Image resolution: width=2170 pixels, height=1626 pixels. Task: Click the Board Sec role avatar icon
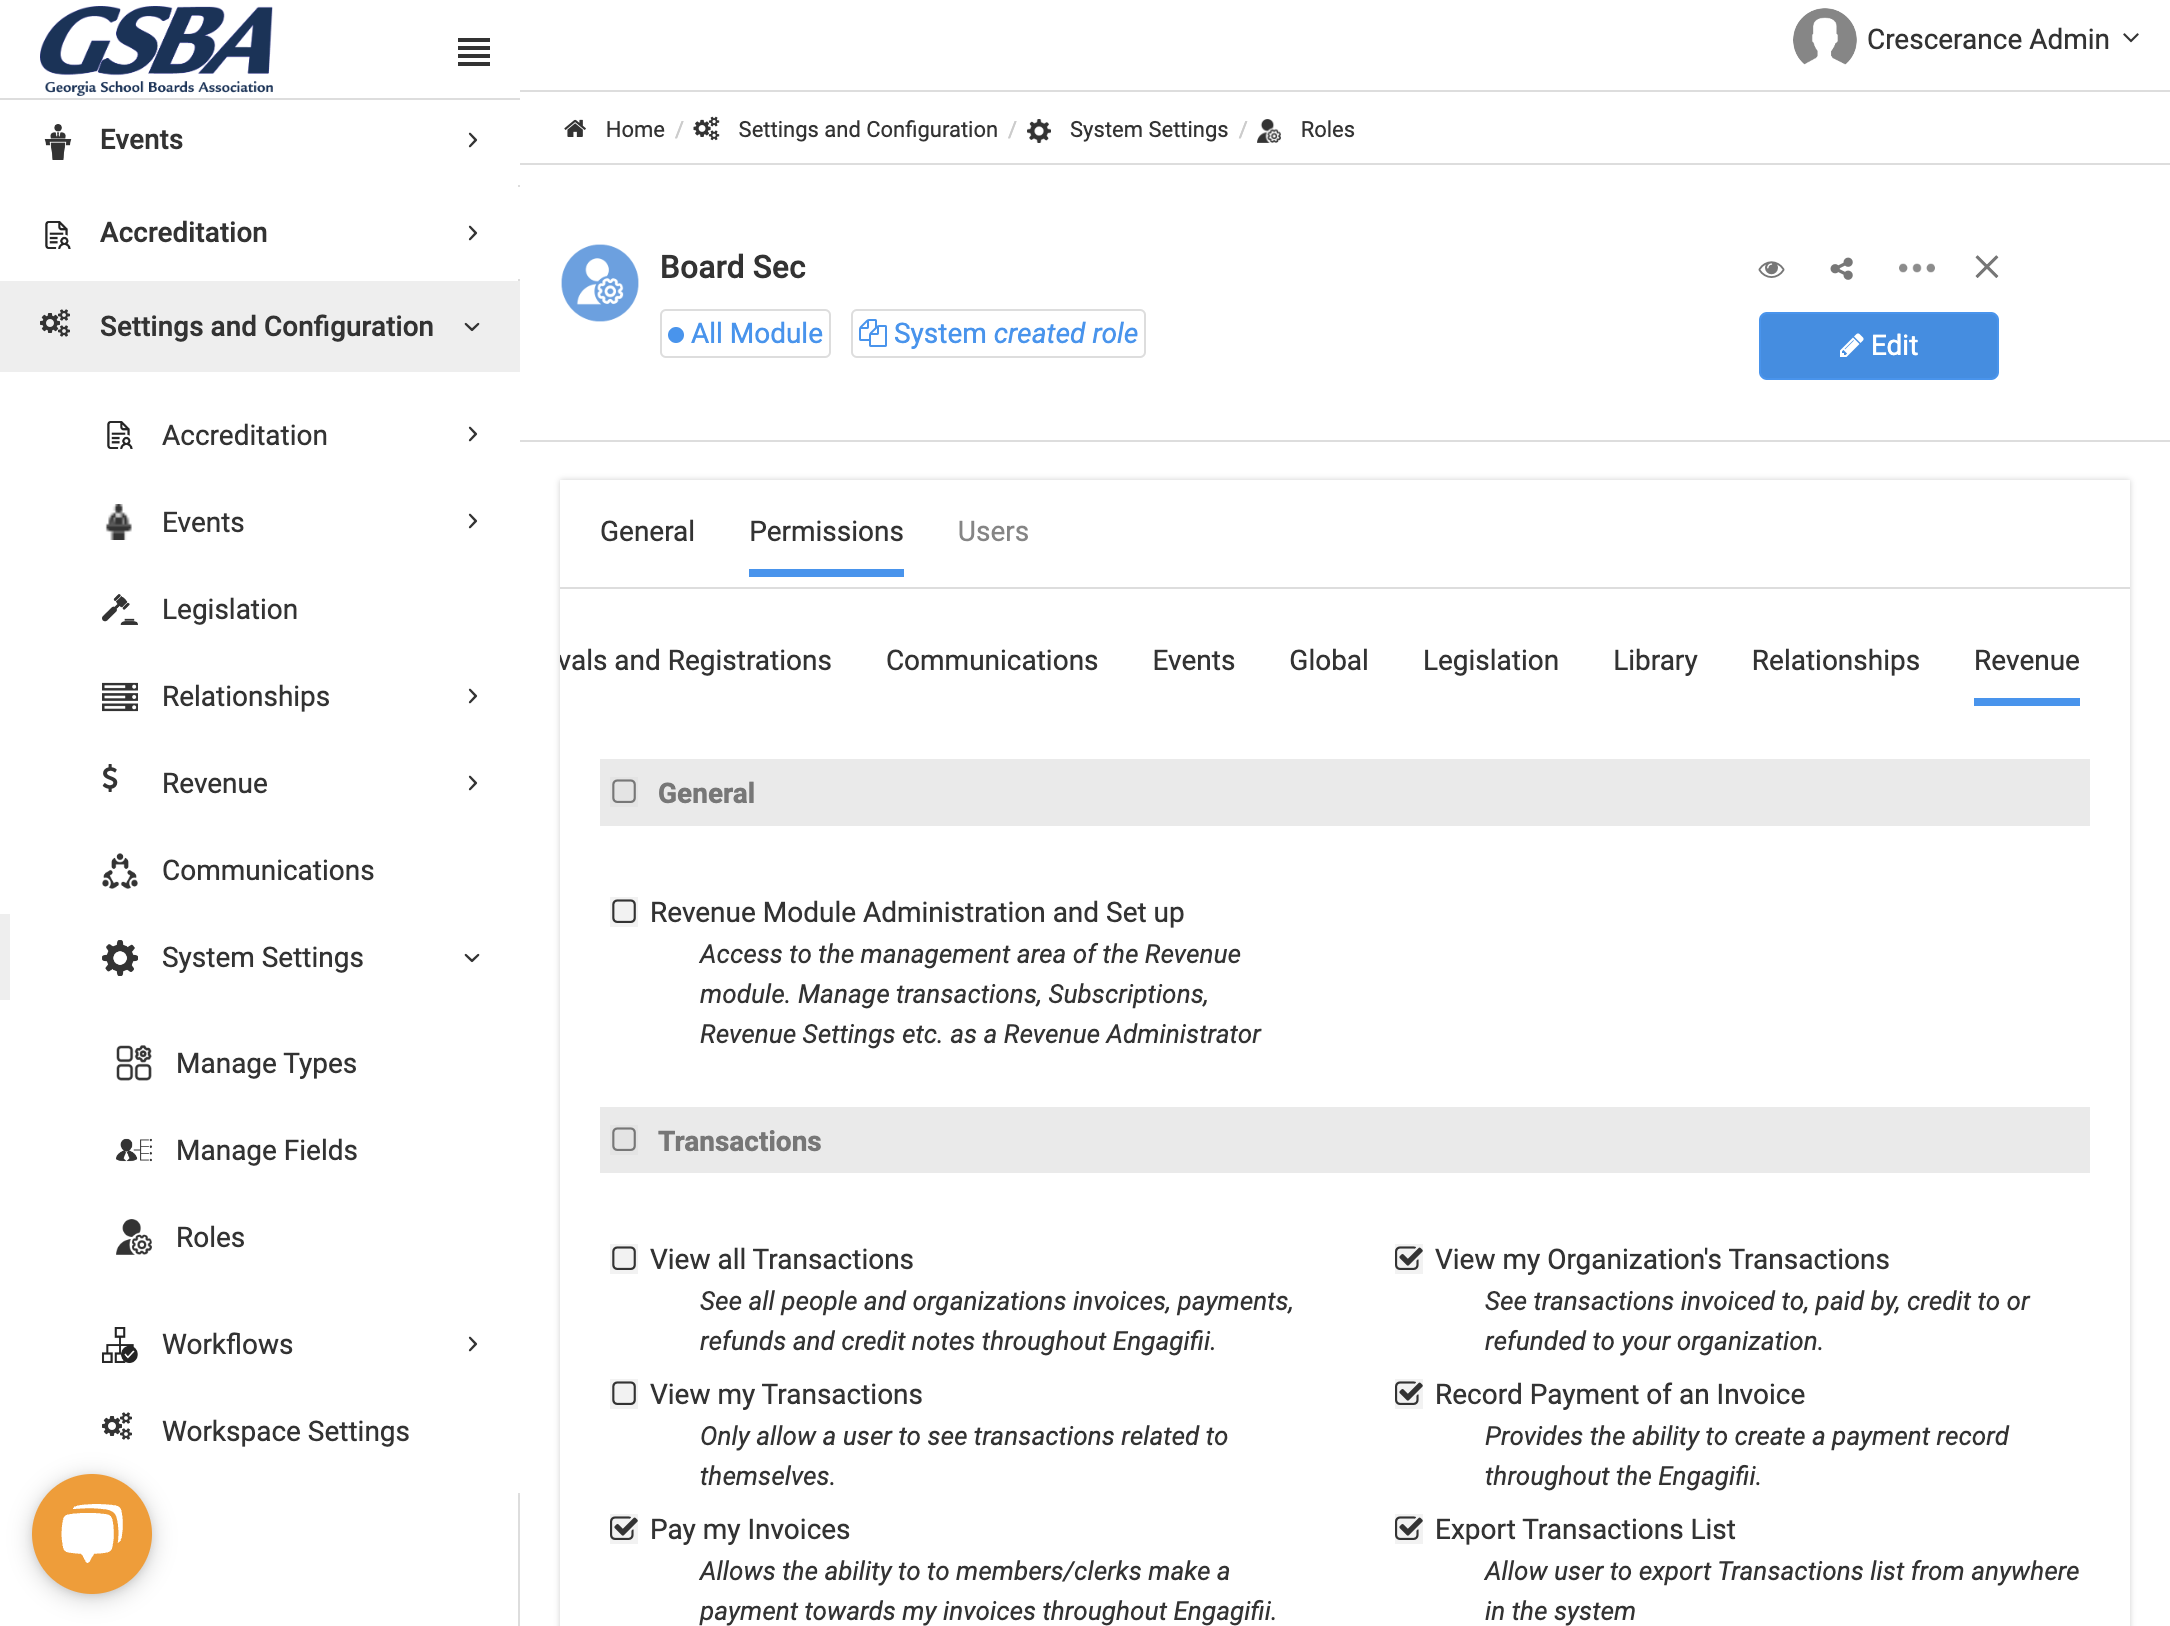[x=600, y=283]
